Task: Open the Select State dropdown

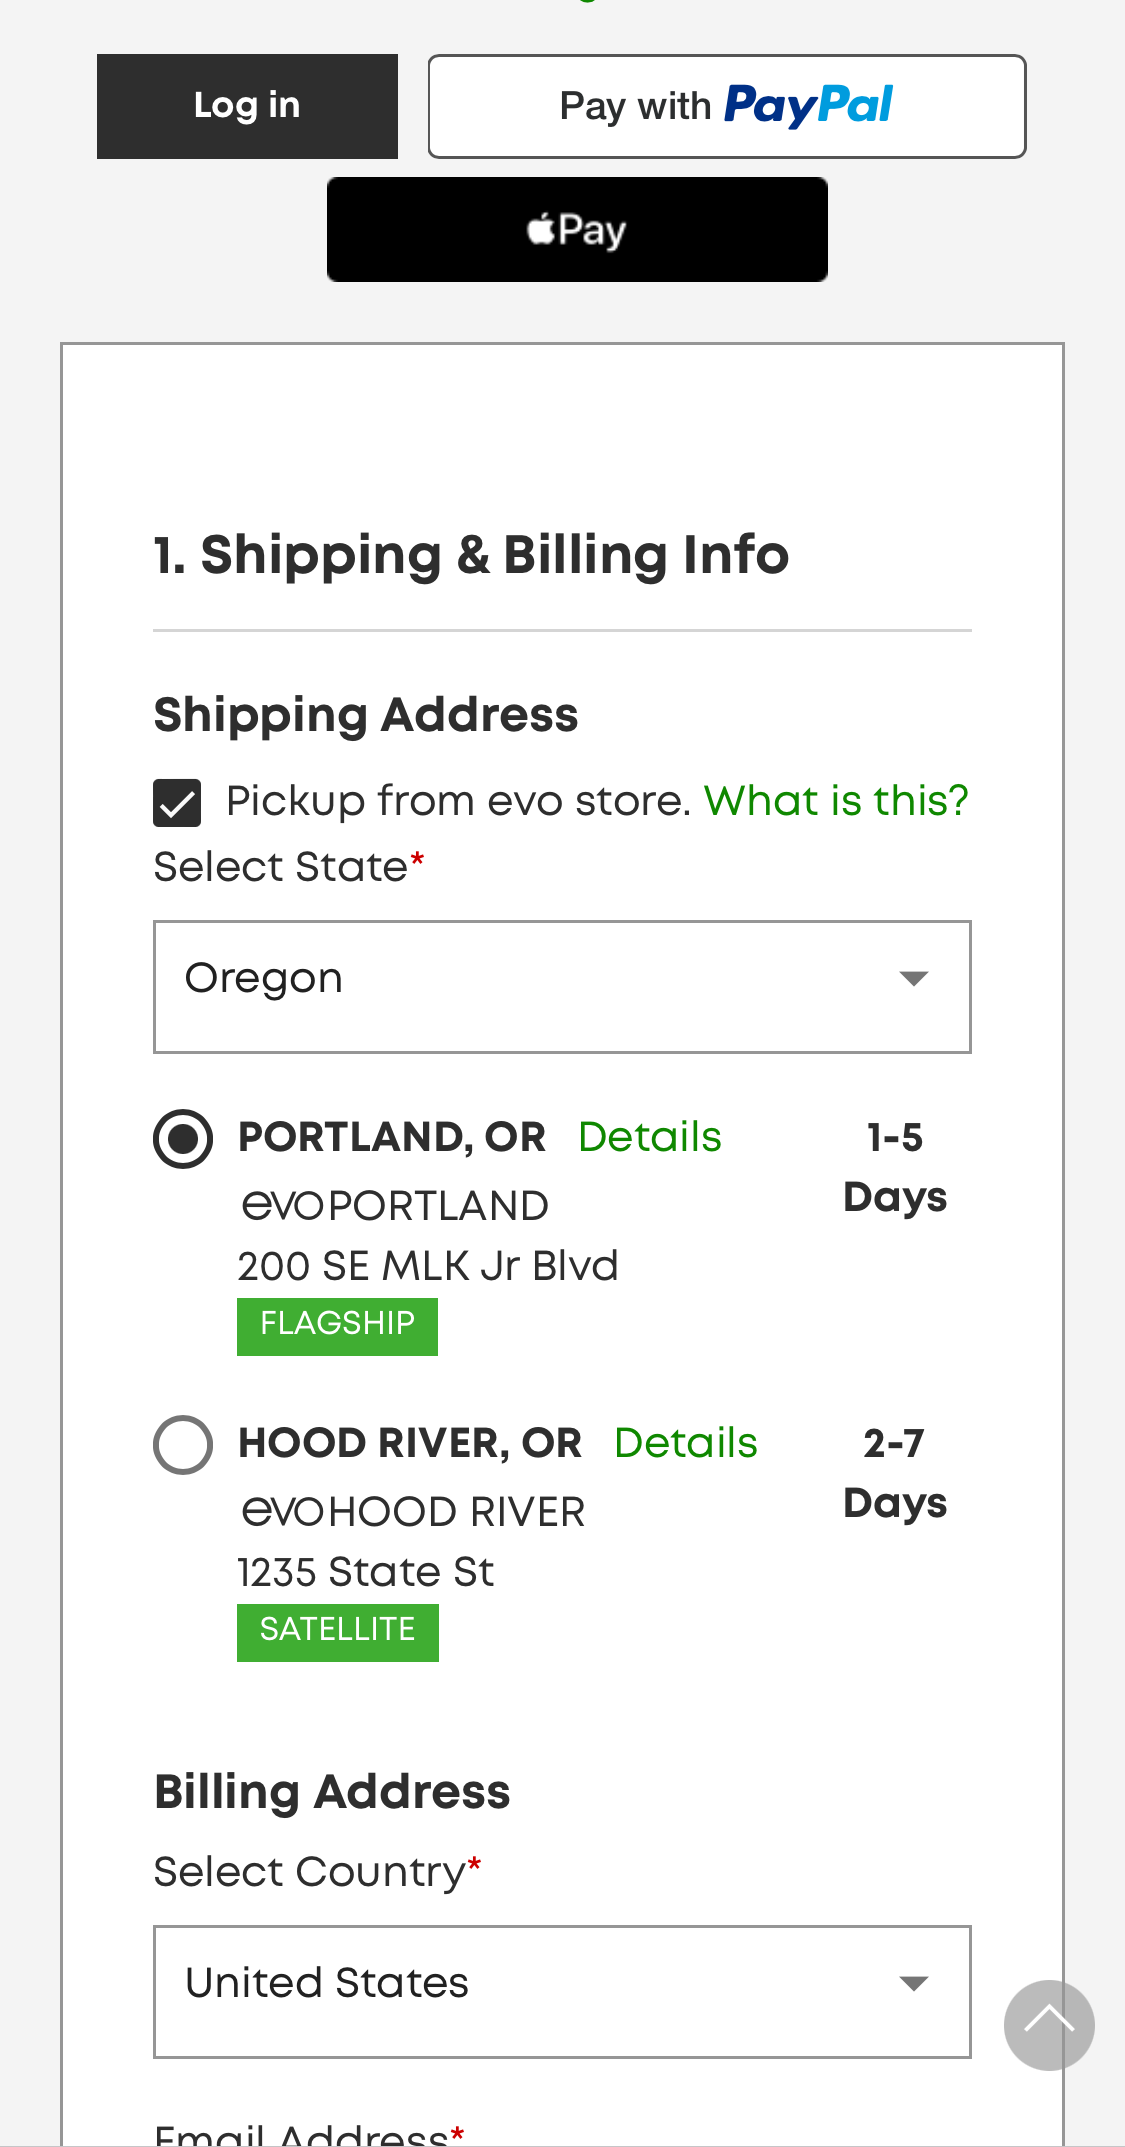Action: tap(562, 986)
